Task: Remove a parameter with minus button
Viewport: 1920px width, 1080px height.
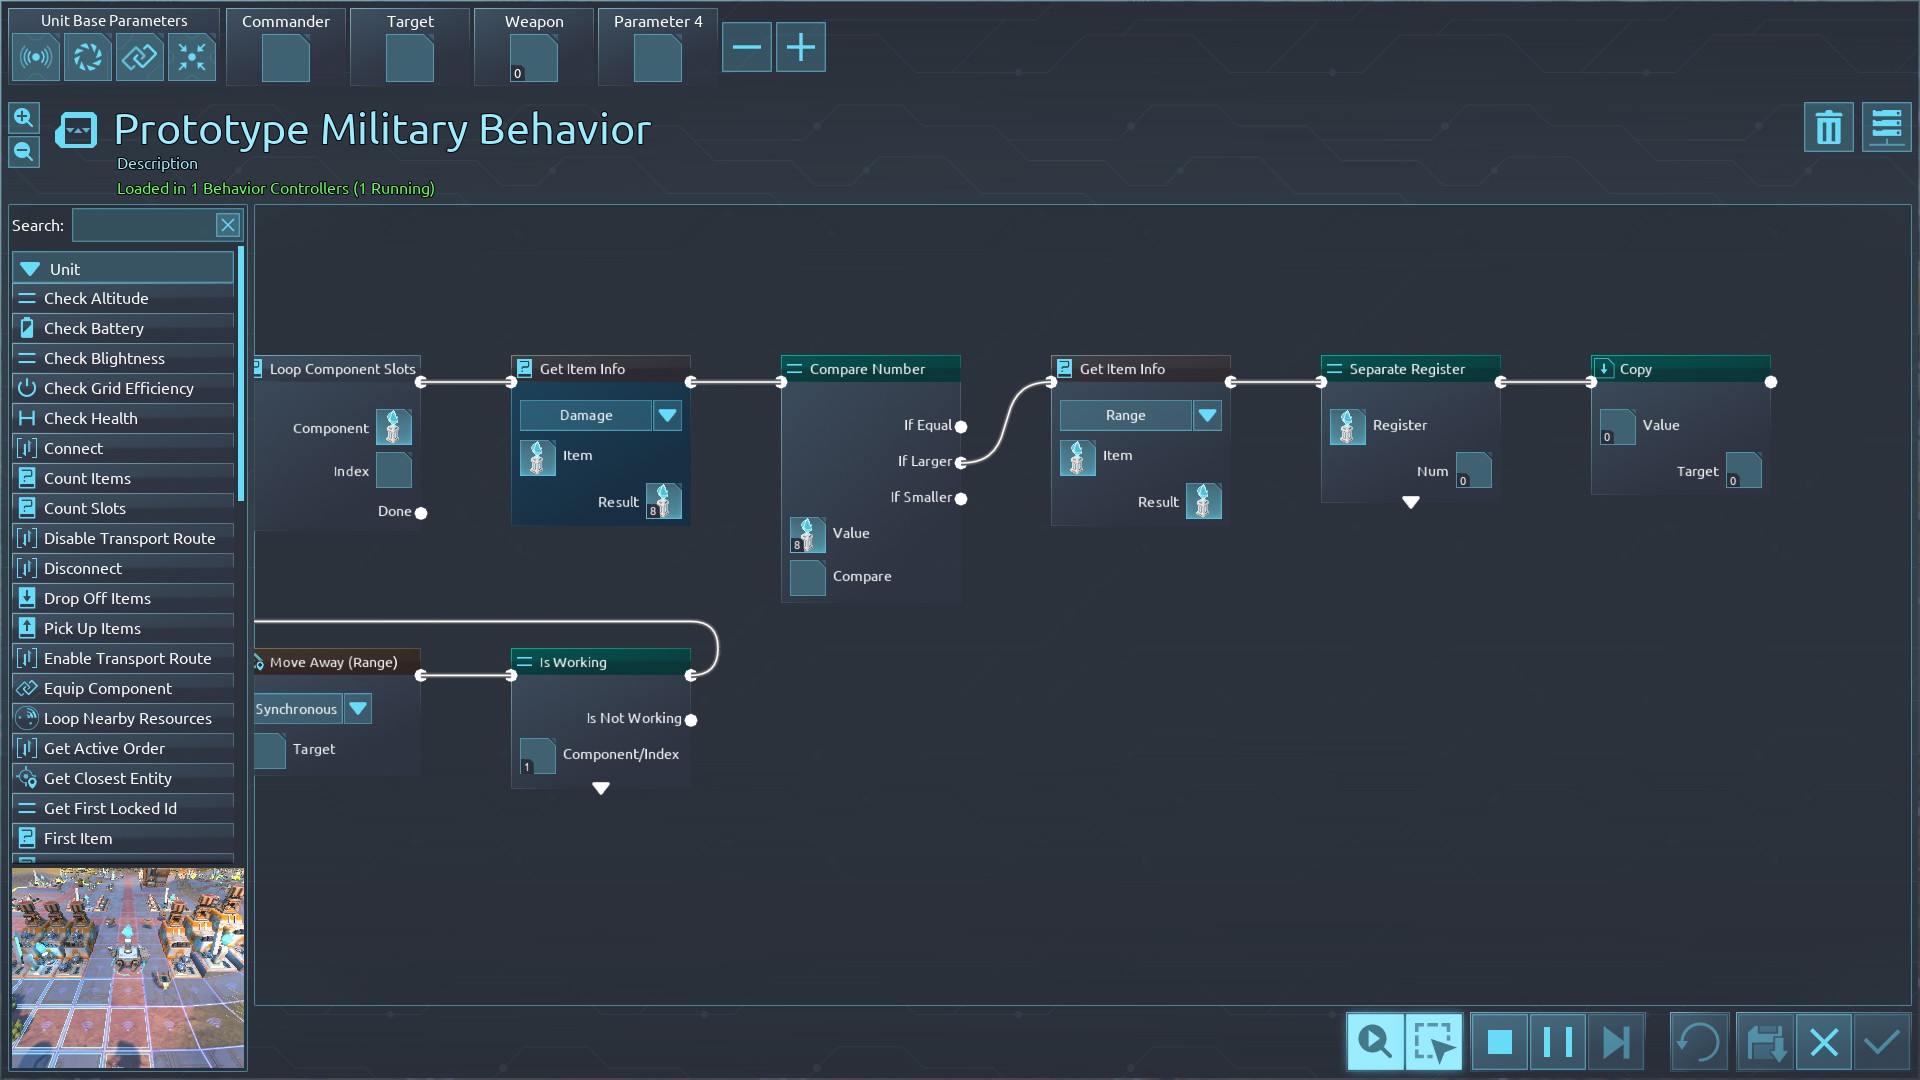Action: pyautogui.click(x=746, y=47)
